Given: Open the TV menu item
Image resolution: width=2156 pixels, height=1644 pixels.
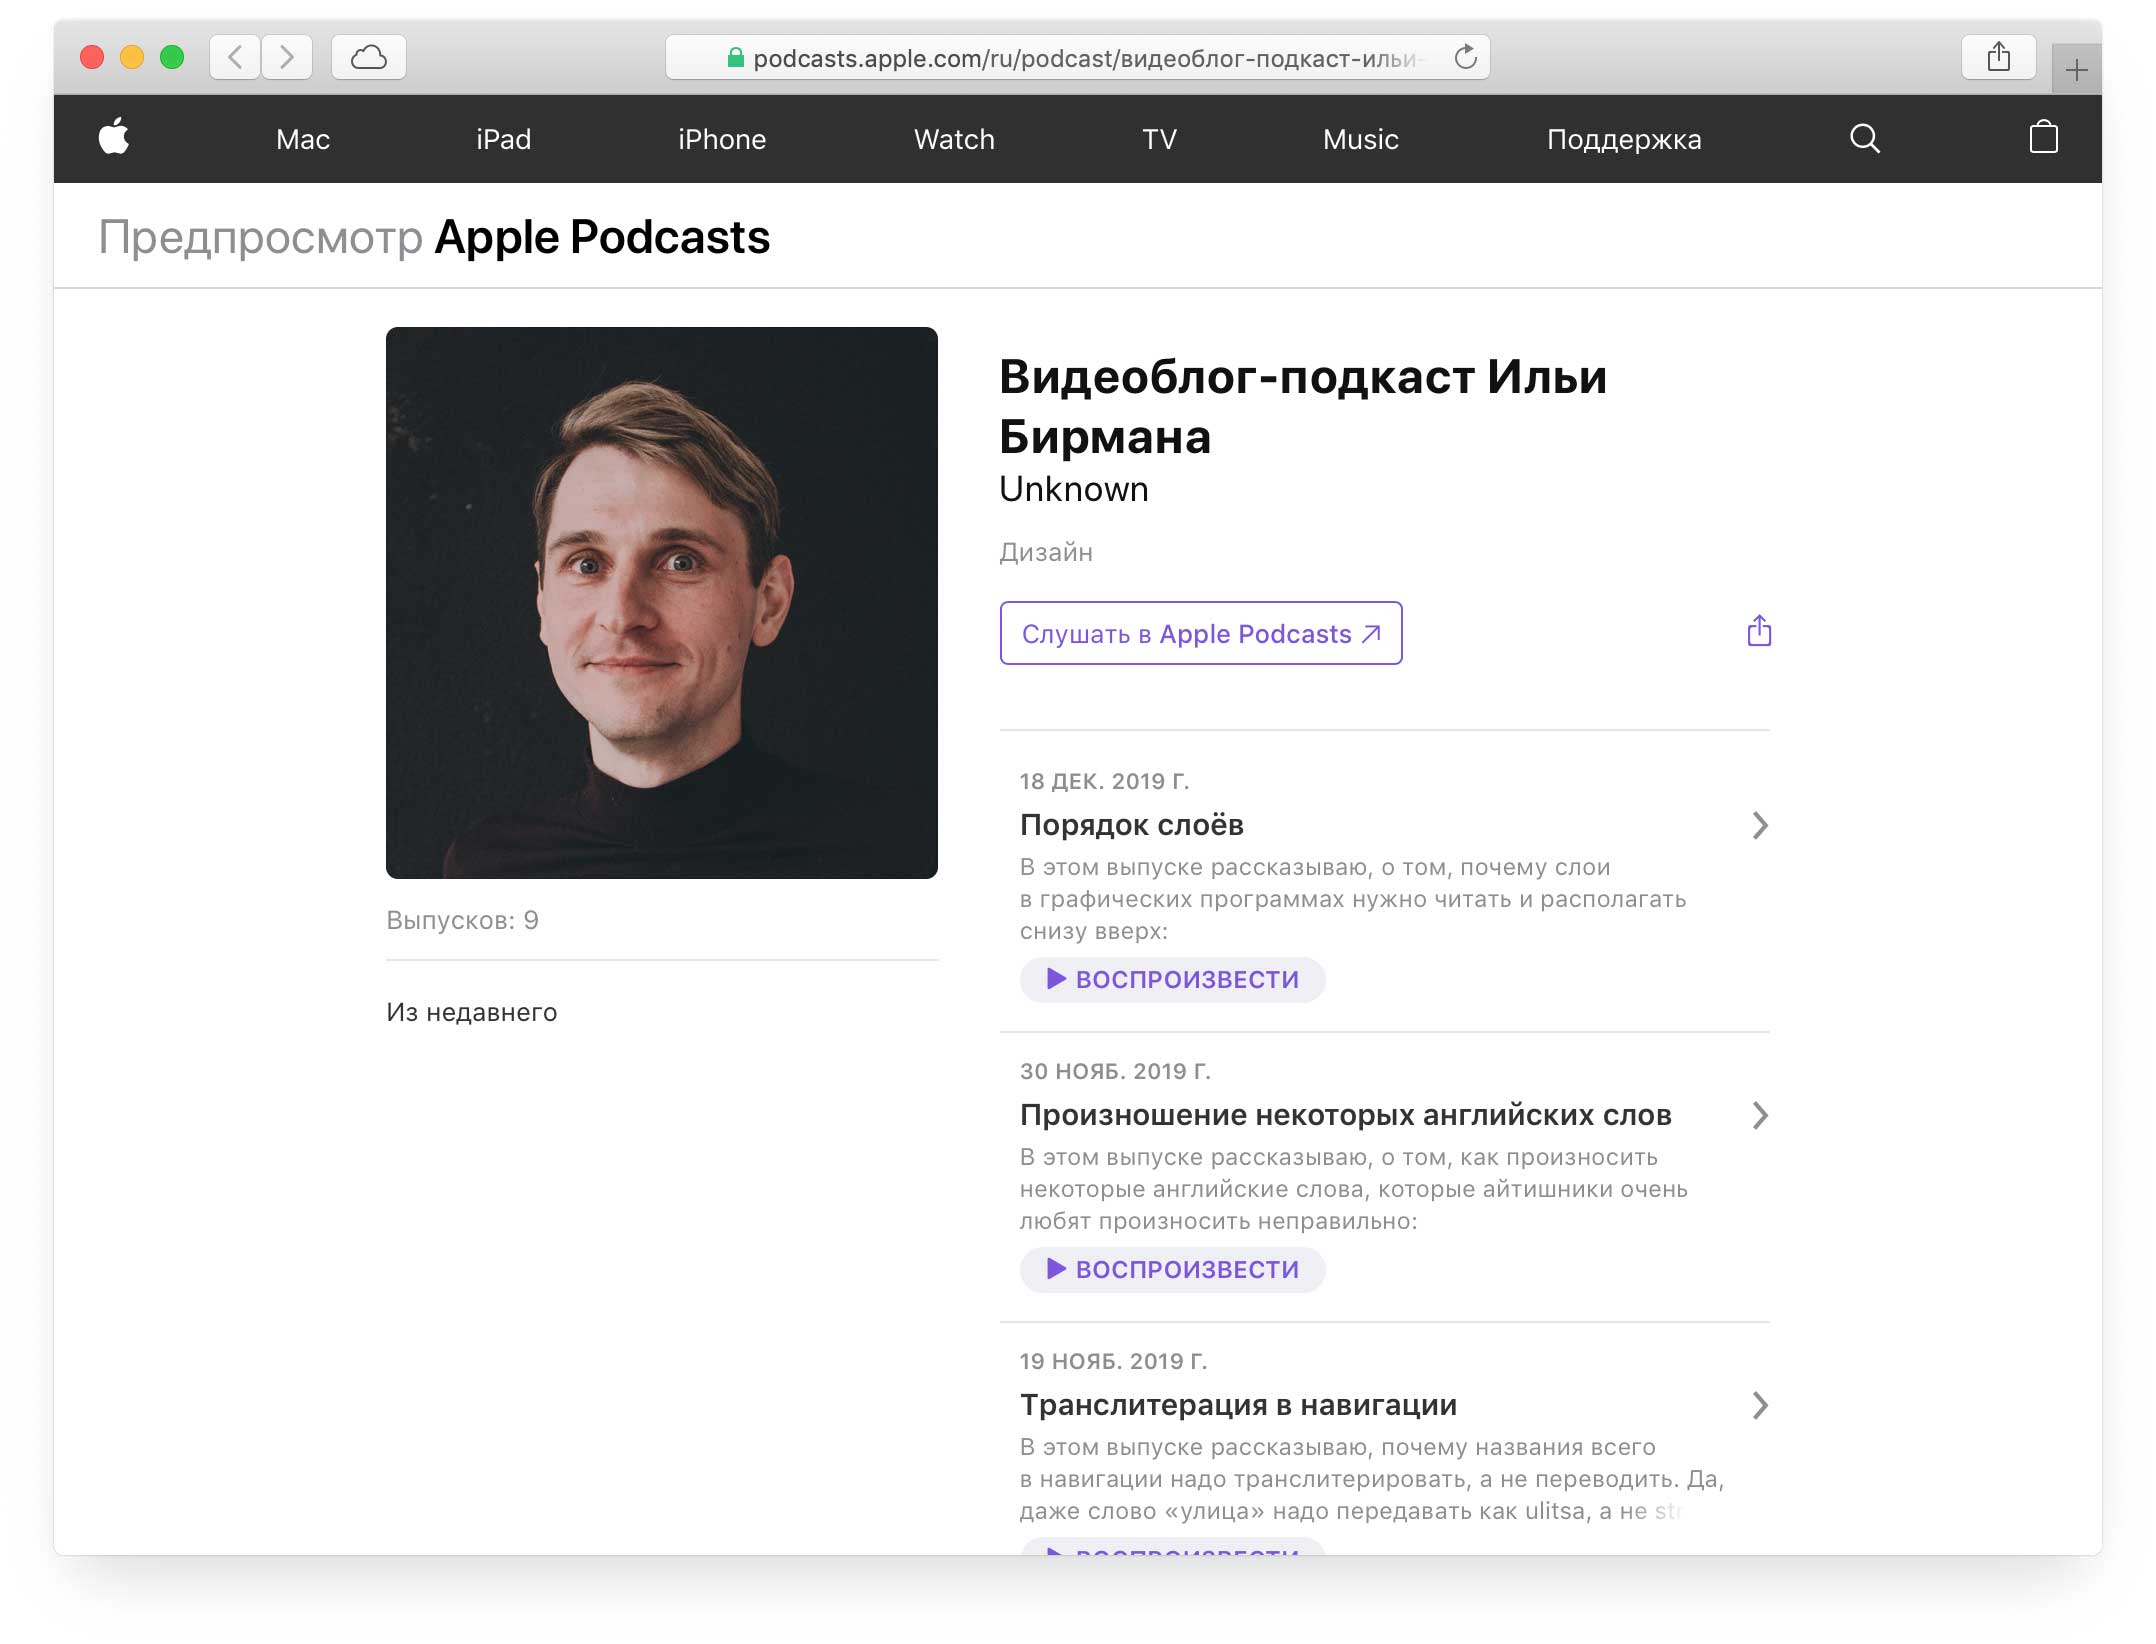Looking at the screenshot, I should click(x=1159, y=139).
